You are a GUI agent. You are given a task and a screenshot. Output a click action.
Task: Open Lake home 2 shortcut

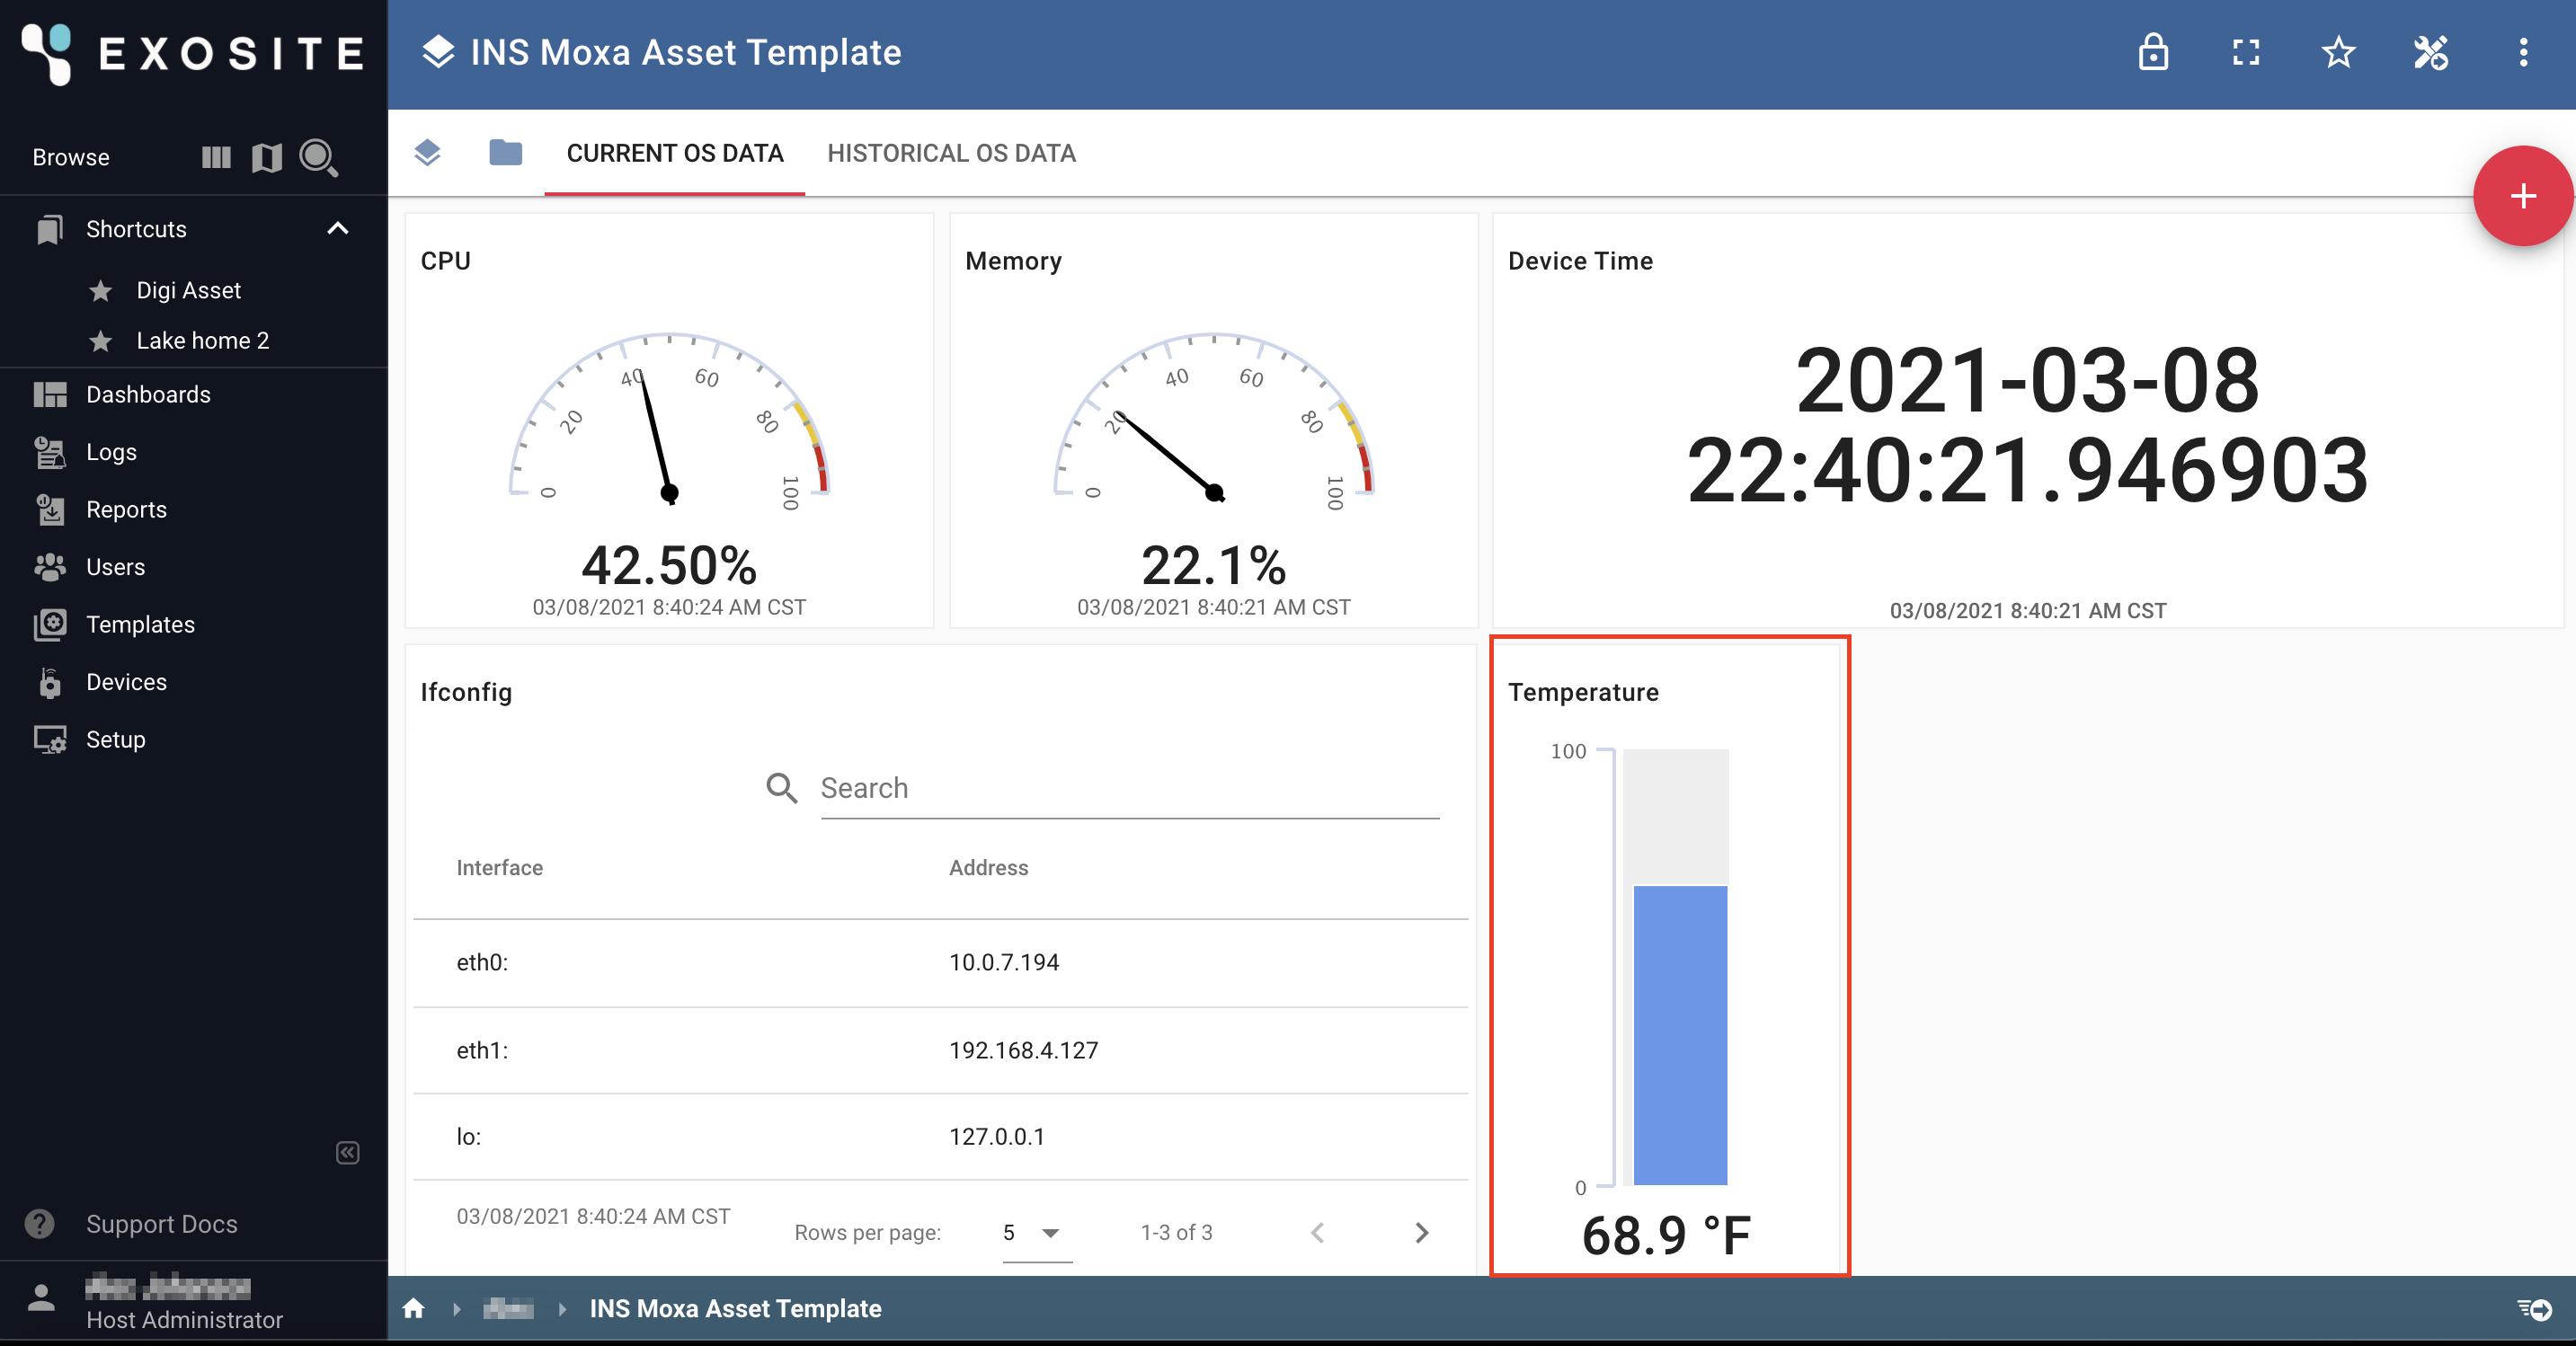202,340
